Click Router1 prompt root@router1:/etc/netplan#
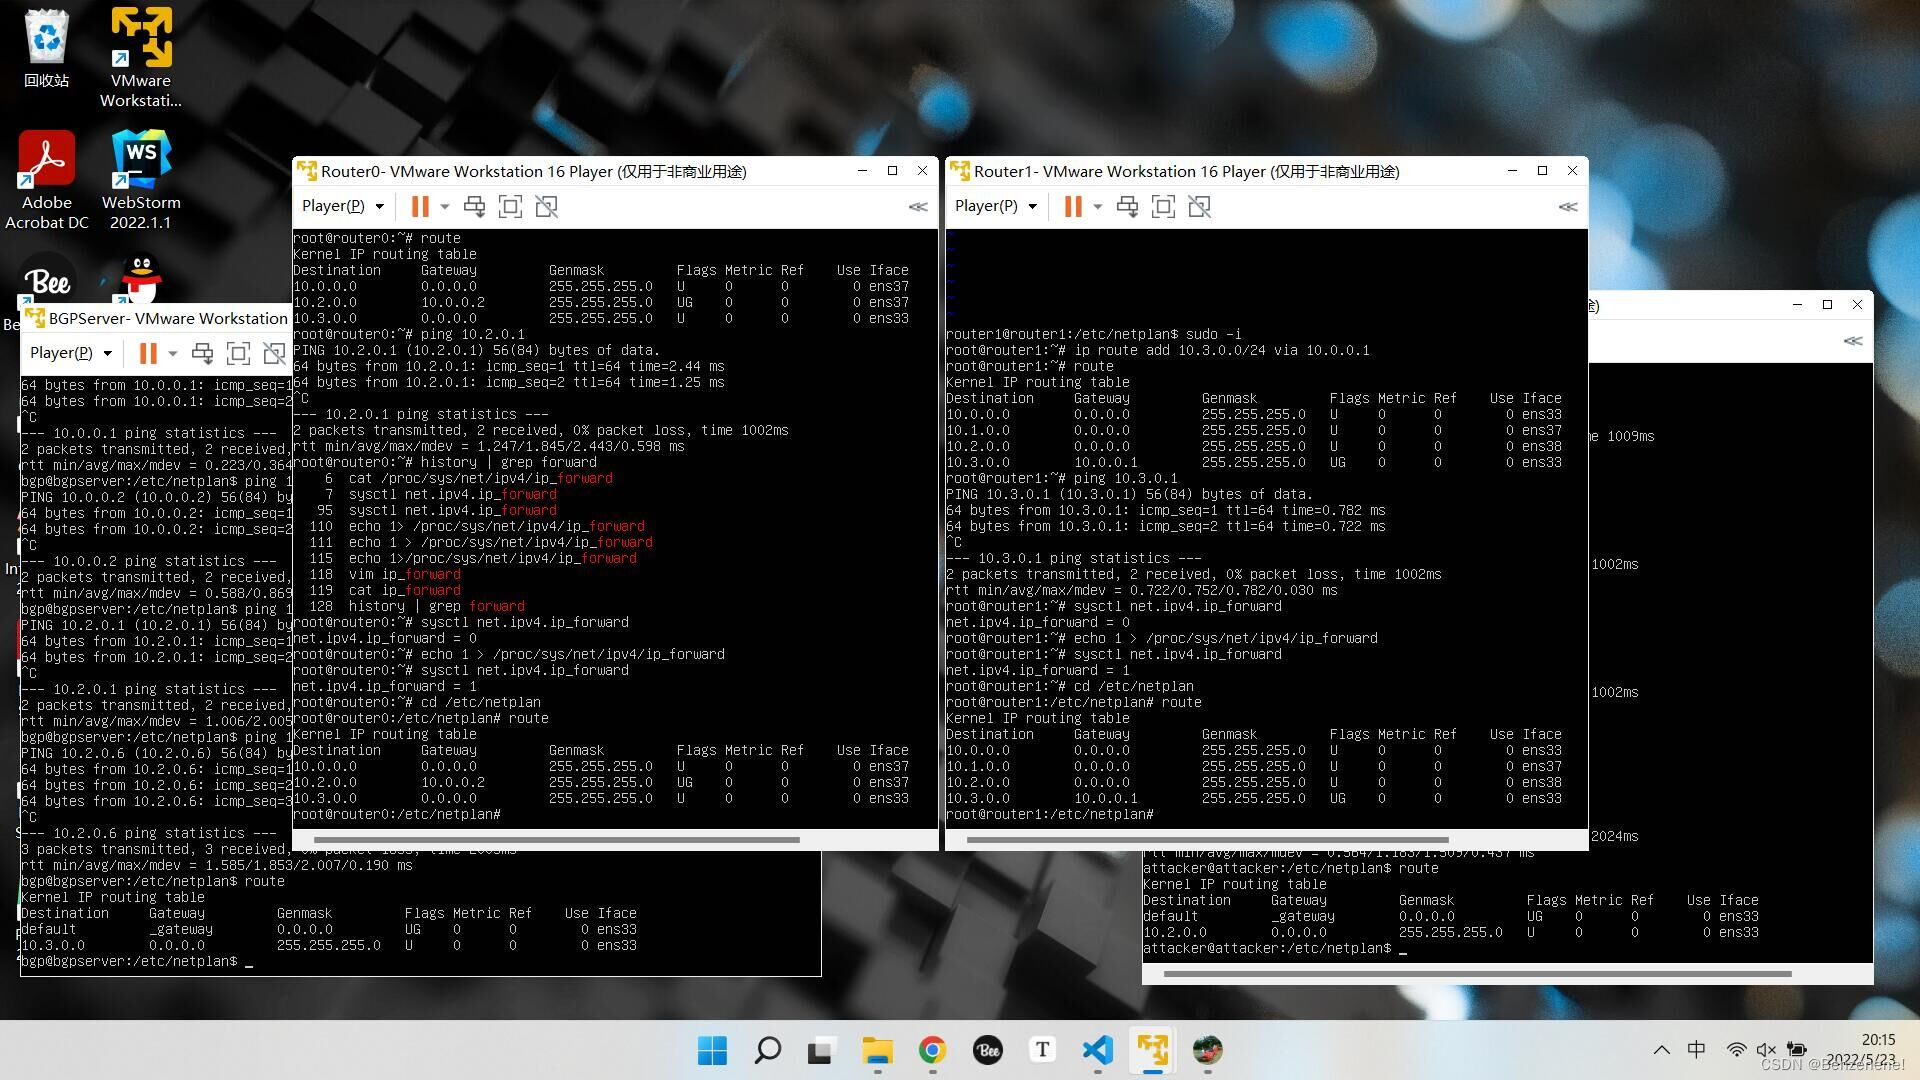Image resolution: width=1920 pixels, height=1080 pixels. click(1050, 815)
